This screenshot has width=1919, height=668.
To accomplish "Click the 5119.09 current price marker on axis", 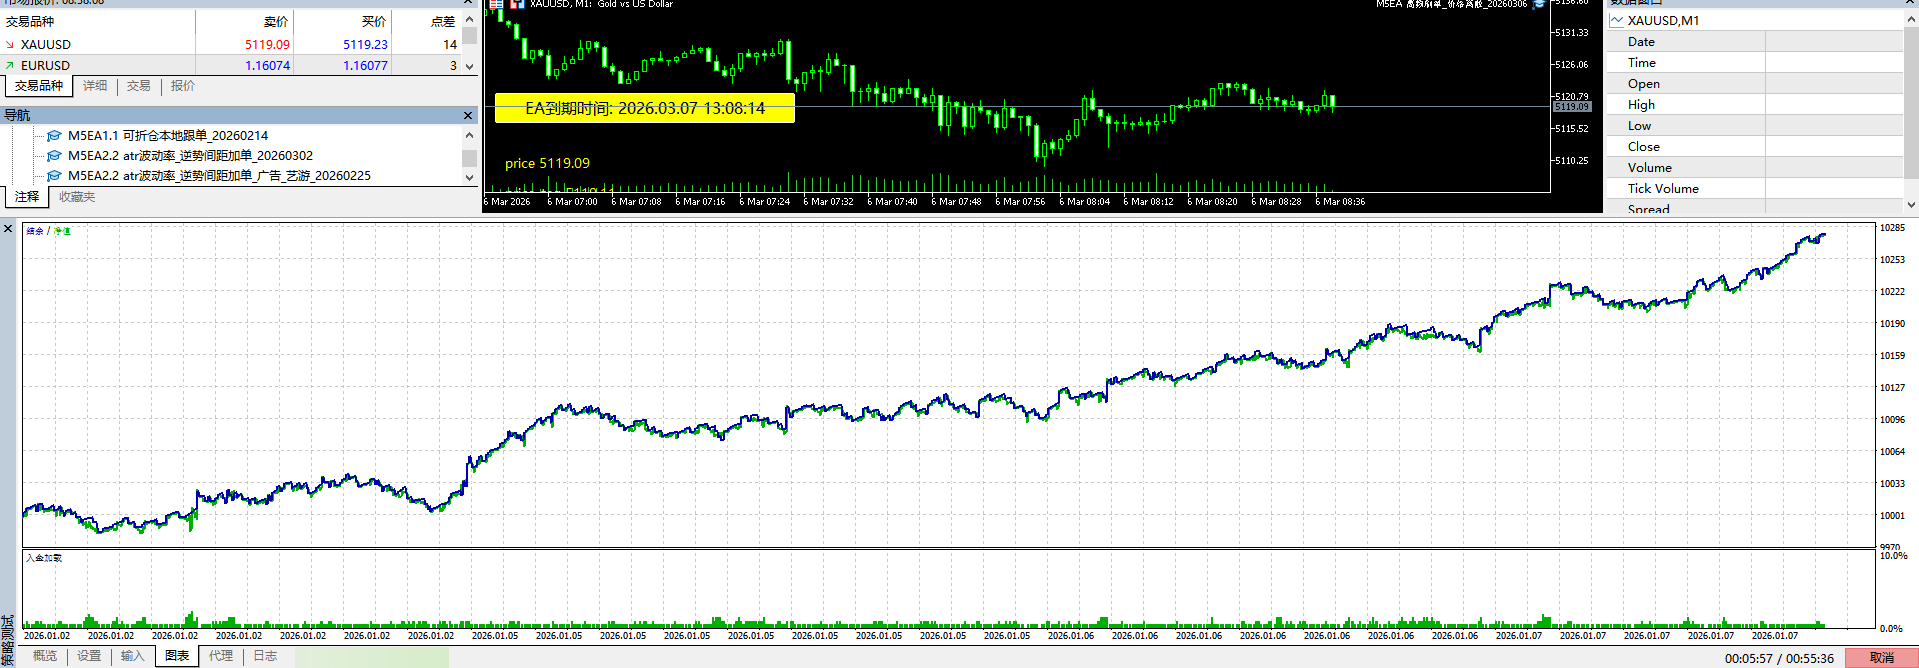I will tap(1572, 107).
